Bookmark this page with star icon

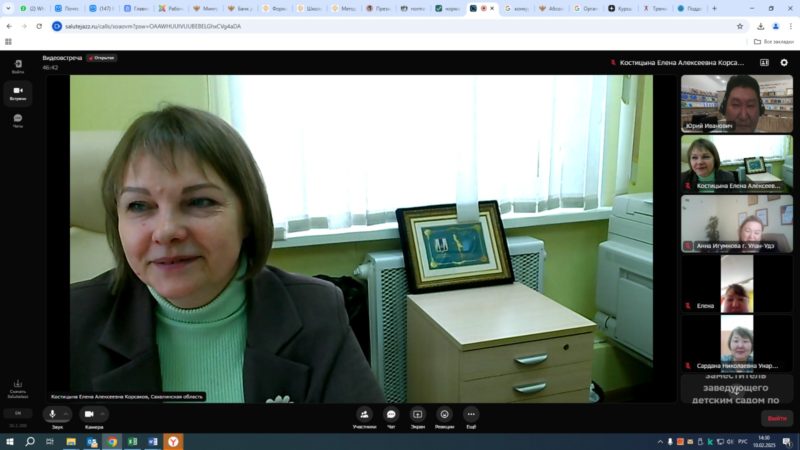pos(740,26)
